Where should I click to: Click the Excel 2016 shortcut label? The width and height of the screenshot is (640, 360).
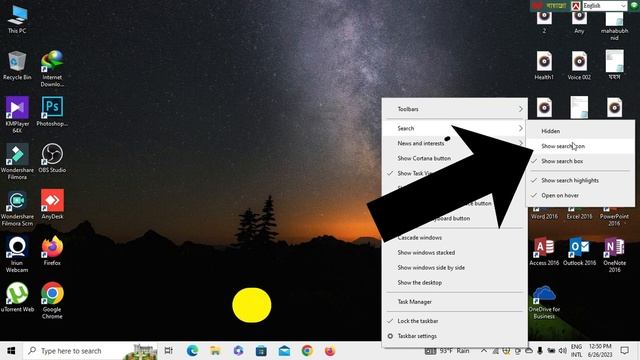(579, 217)
